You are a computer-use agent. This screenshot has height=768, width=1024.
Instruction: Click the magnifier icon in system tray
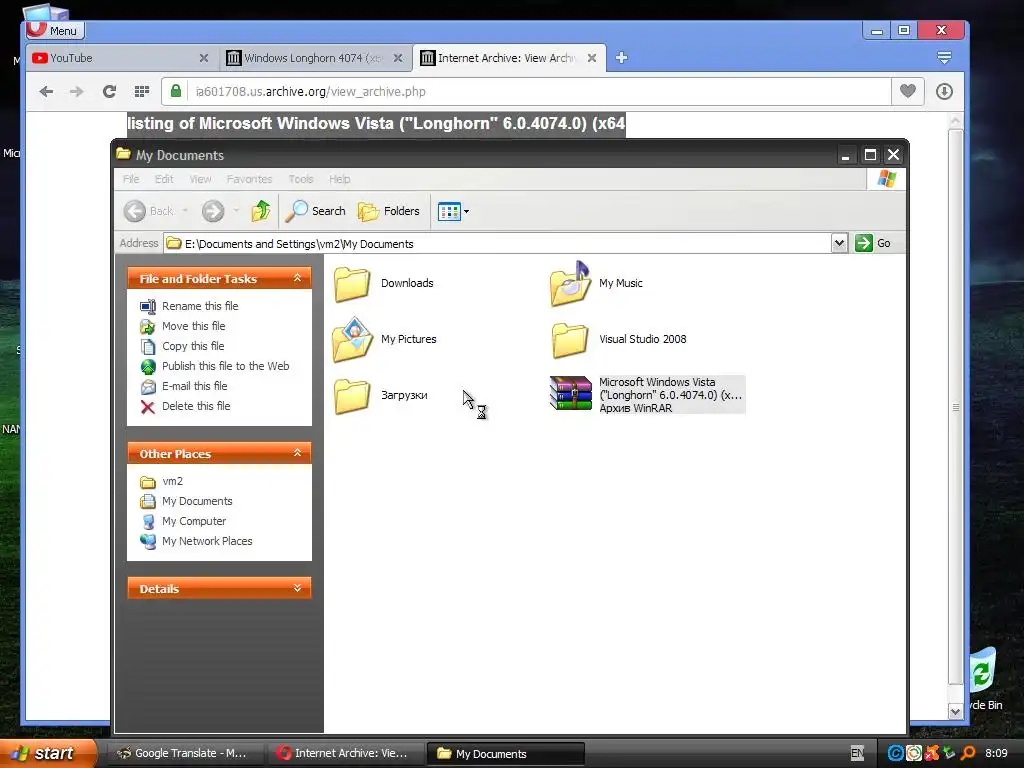(968, 753)
